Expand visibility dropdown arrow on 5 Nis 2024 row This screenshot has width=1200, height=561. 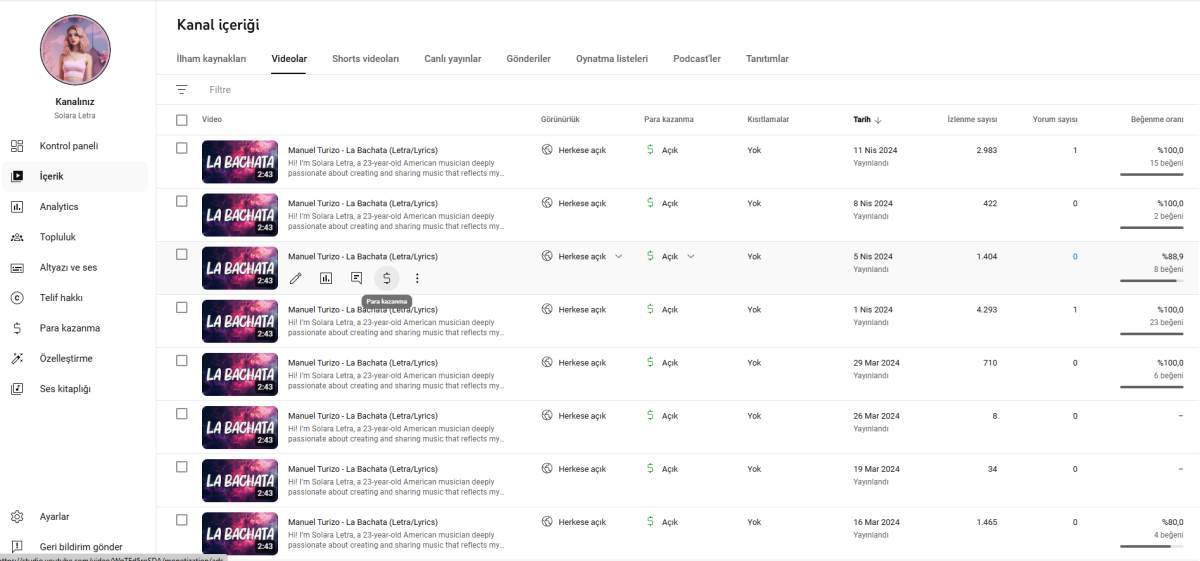click(x=618, y=256)
